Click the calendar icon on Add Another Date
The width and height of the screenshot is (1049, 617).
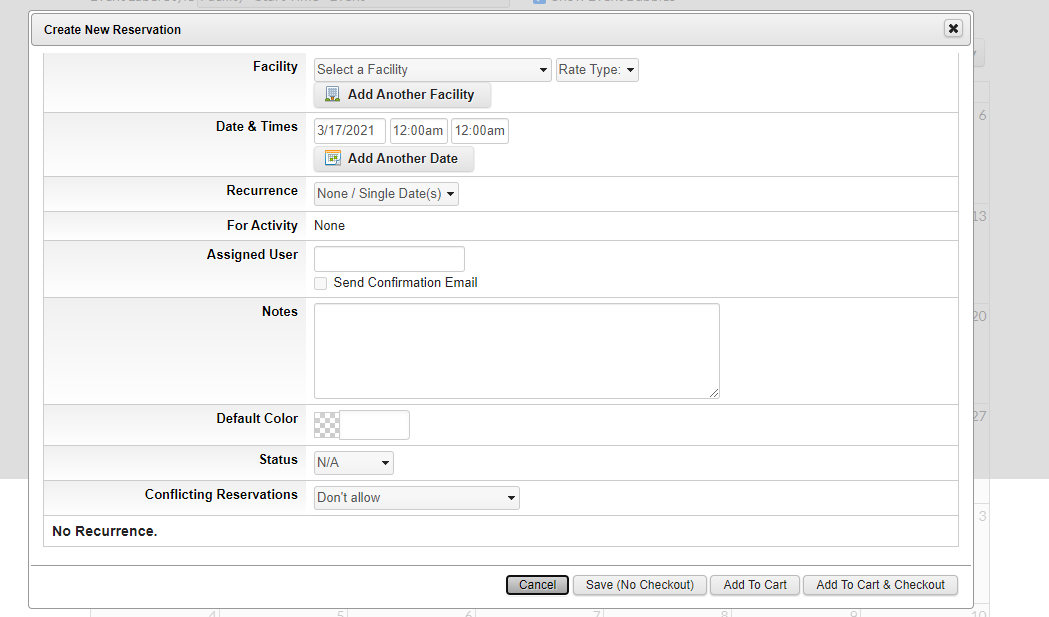click(x=332, y=158)
